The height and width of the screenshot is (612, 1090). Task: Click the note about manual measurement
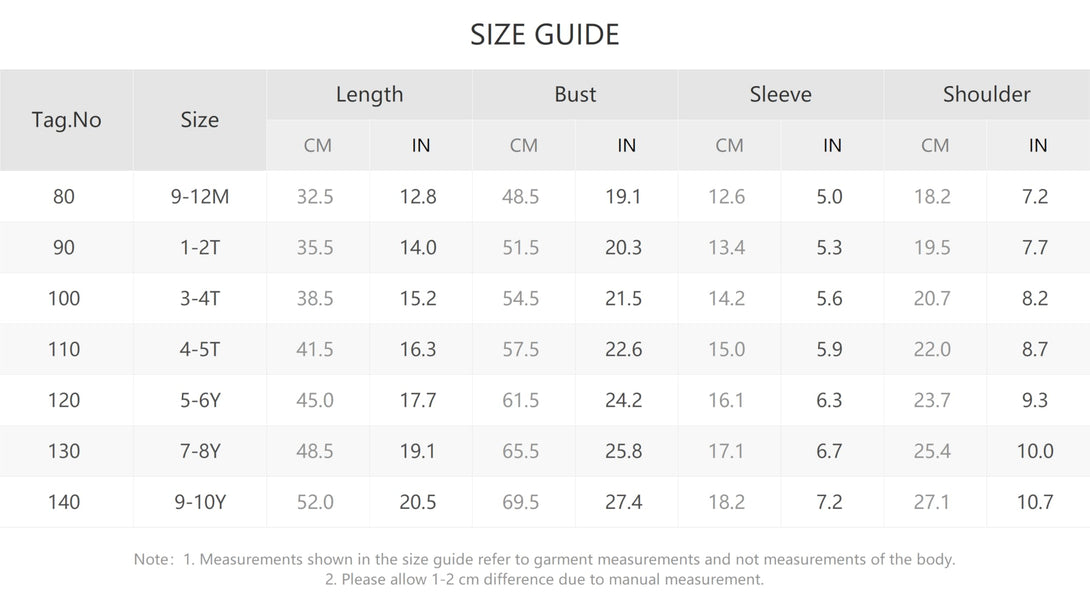click(544, 579)
